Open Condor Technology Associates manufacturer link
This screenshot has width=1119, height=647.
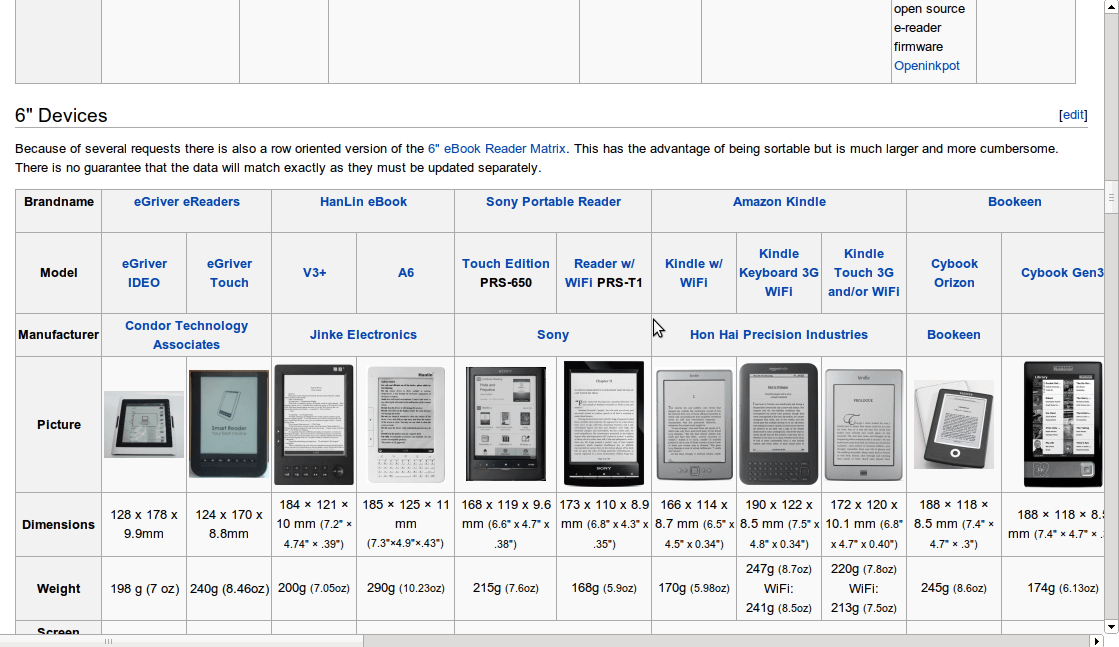click(x=186, y=335)
